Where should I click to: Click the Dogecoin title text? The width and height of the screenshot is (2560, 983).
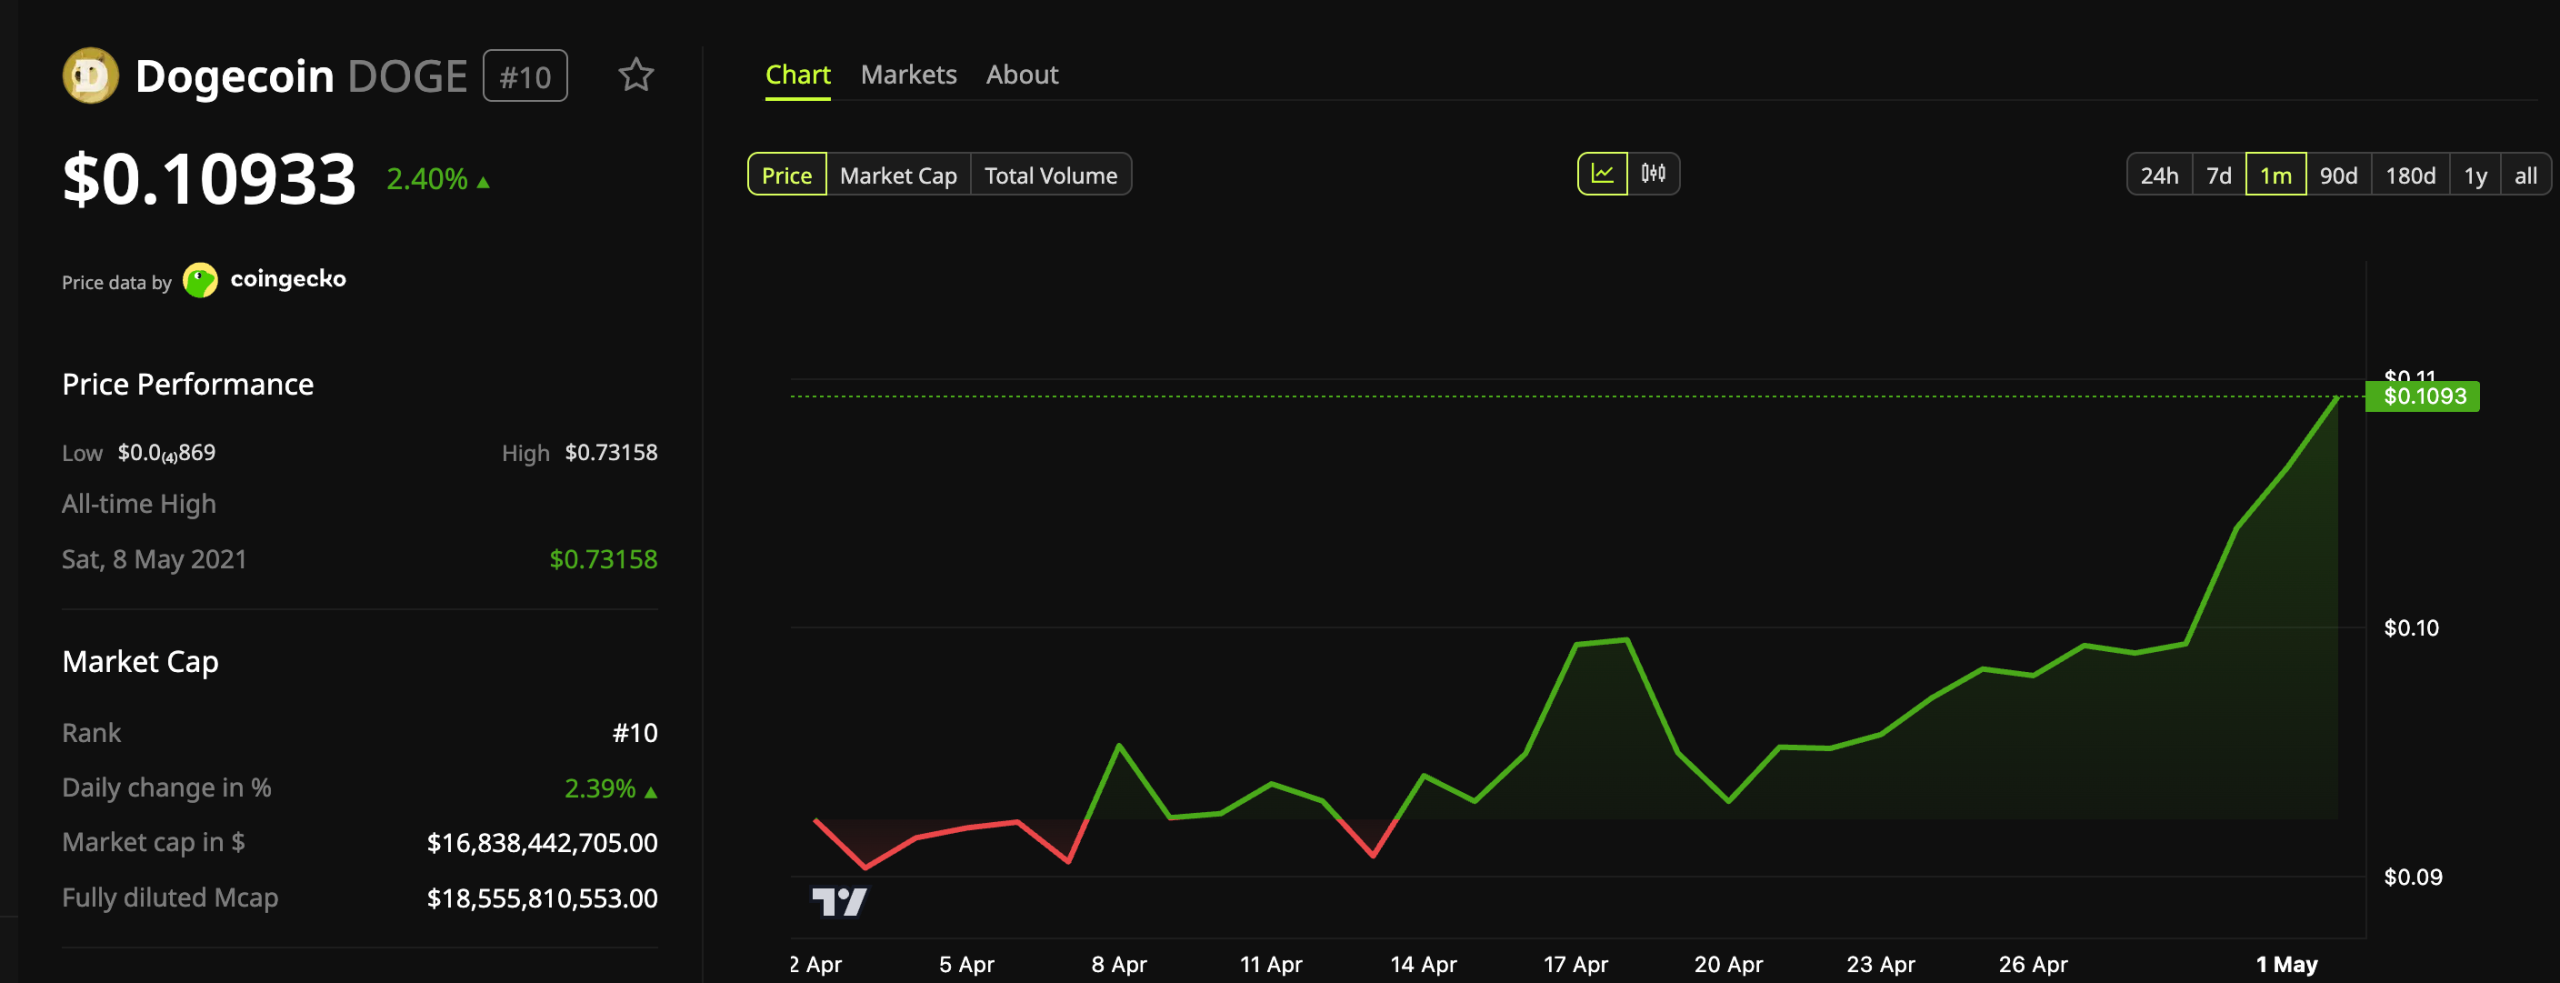tap(234, 76)
